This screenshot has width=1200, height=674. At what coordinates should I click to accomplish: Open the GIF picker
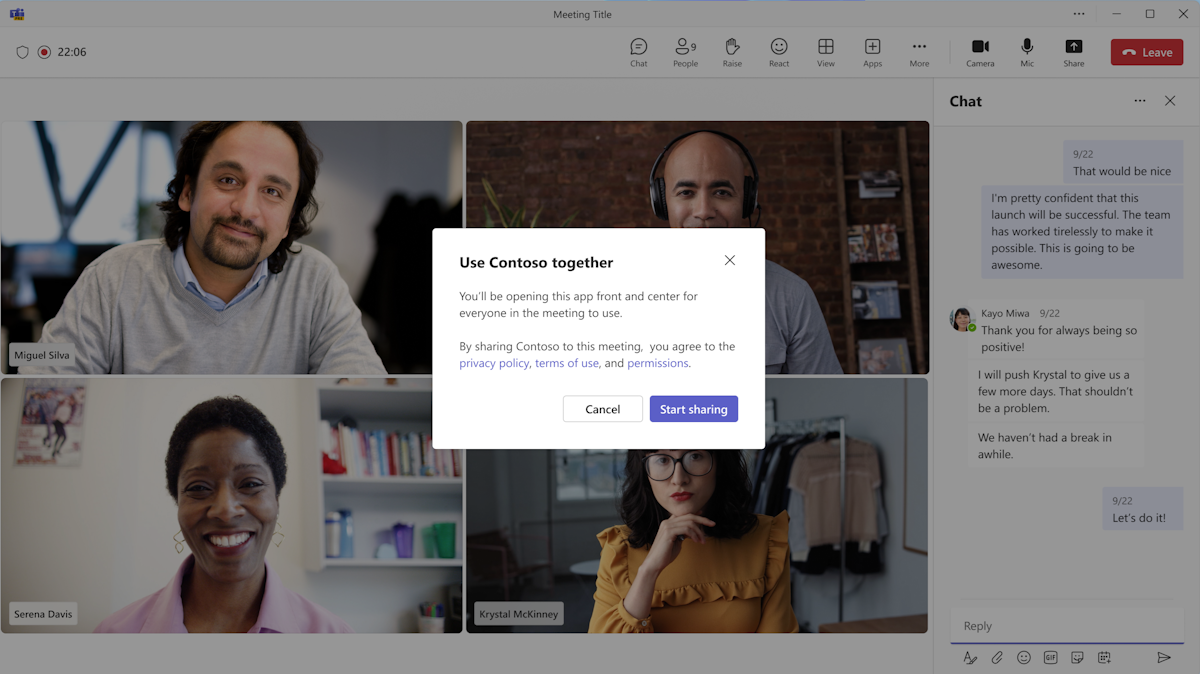1050,658
